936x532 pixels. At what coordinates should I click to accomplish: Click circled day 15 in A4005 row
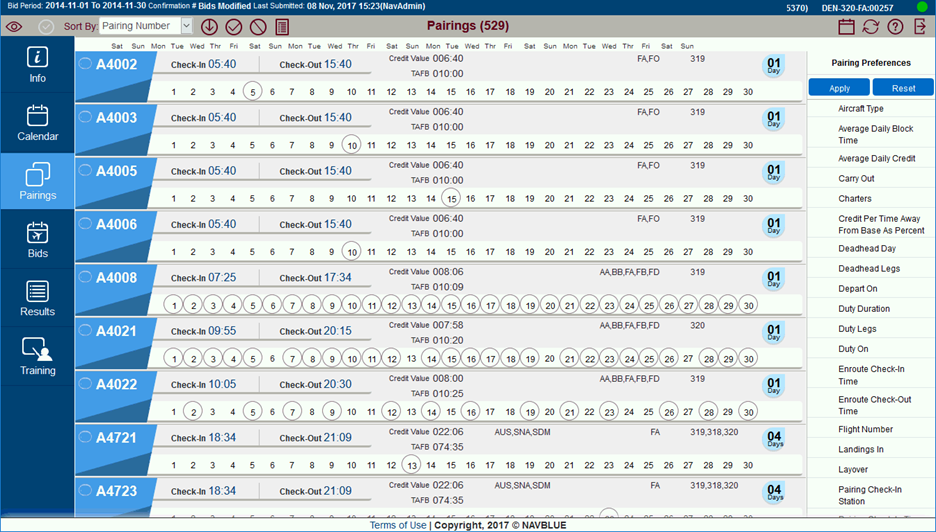point(451,198)
